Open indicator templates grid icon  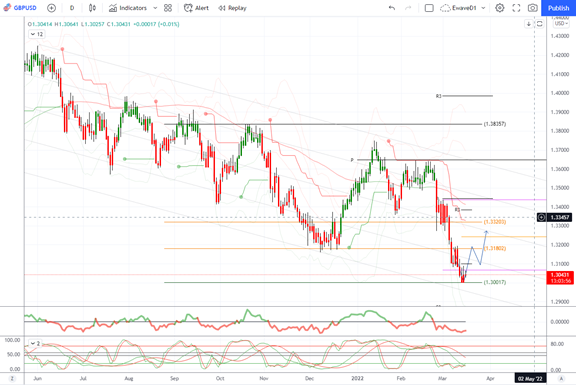(x=168, y=8)
